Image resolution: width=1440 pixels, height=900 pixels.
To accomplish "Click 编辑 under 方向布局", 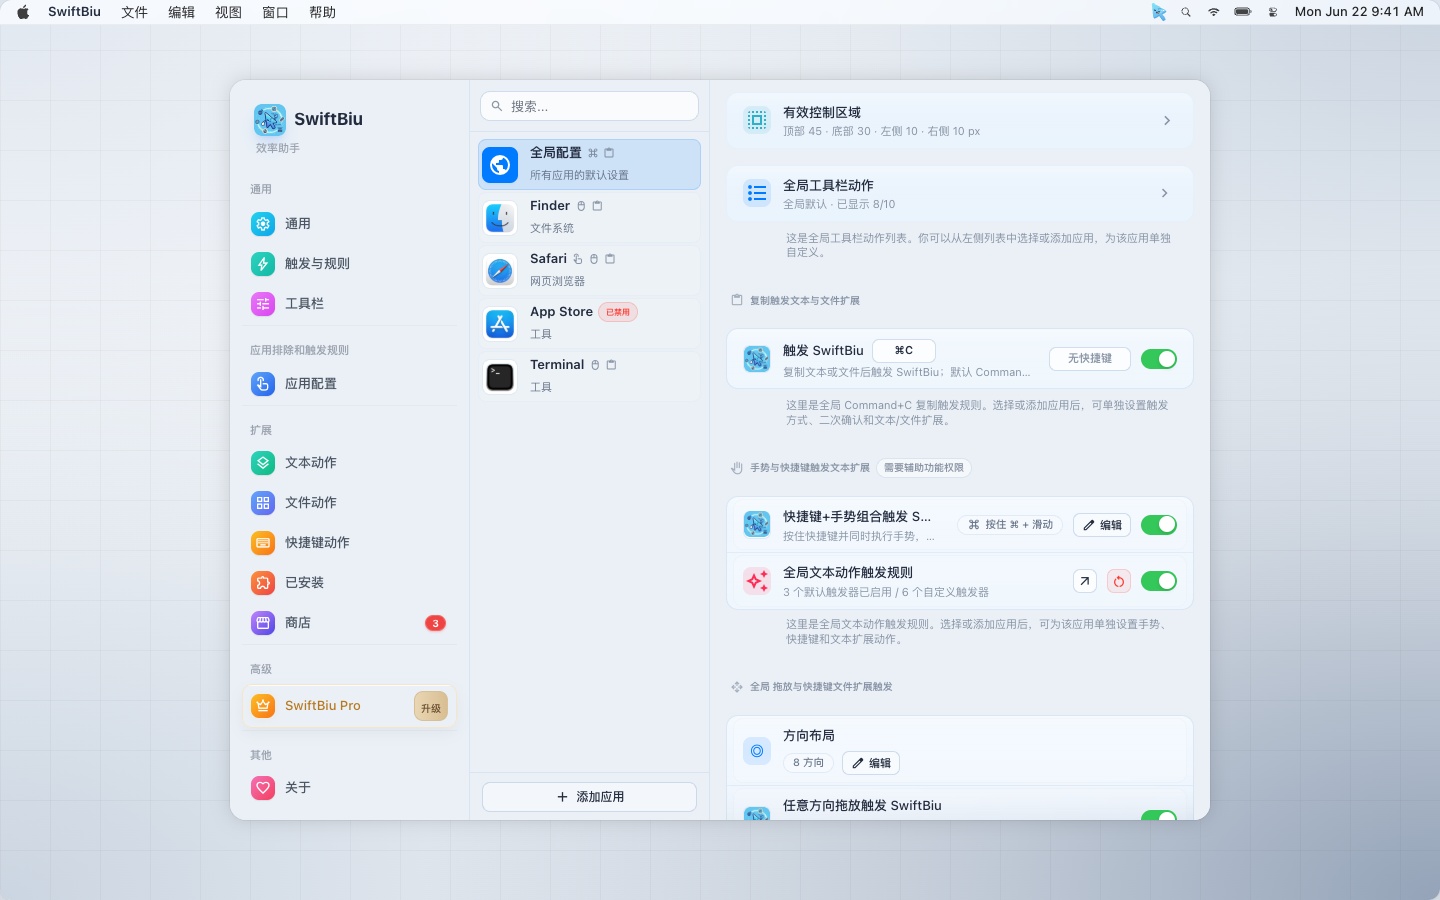I will (871, 763).
